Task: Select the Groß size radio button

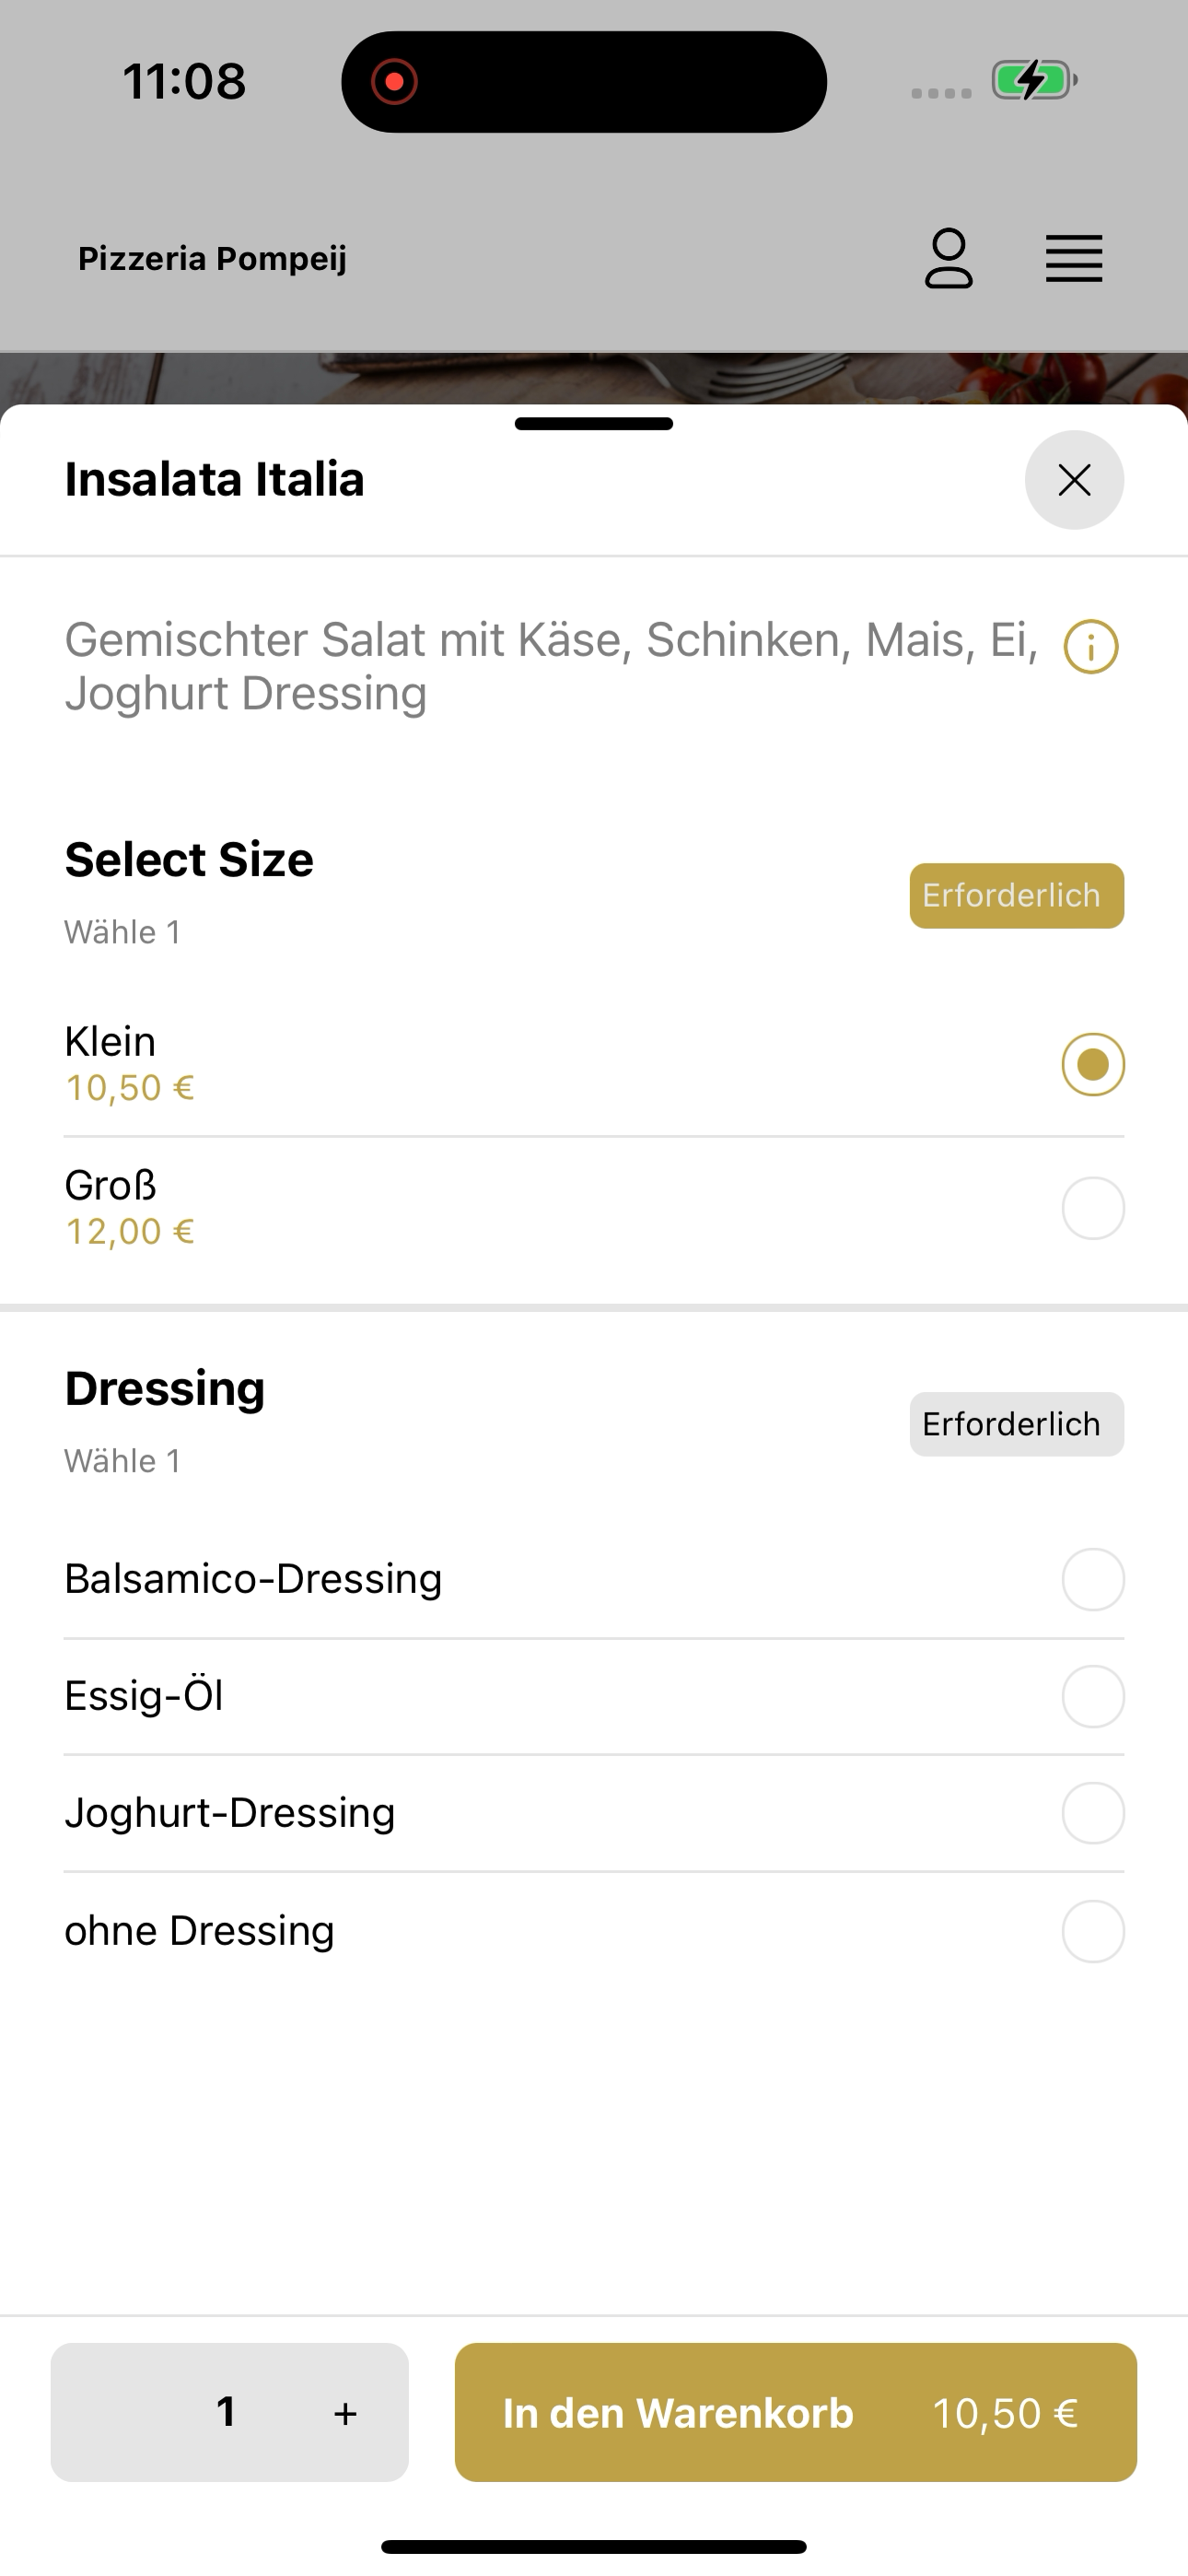Action: coord(1093,1208)
